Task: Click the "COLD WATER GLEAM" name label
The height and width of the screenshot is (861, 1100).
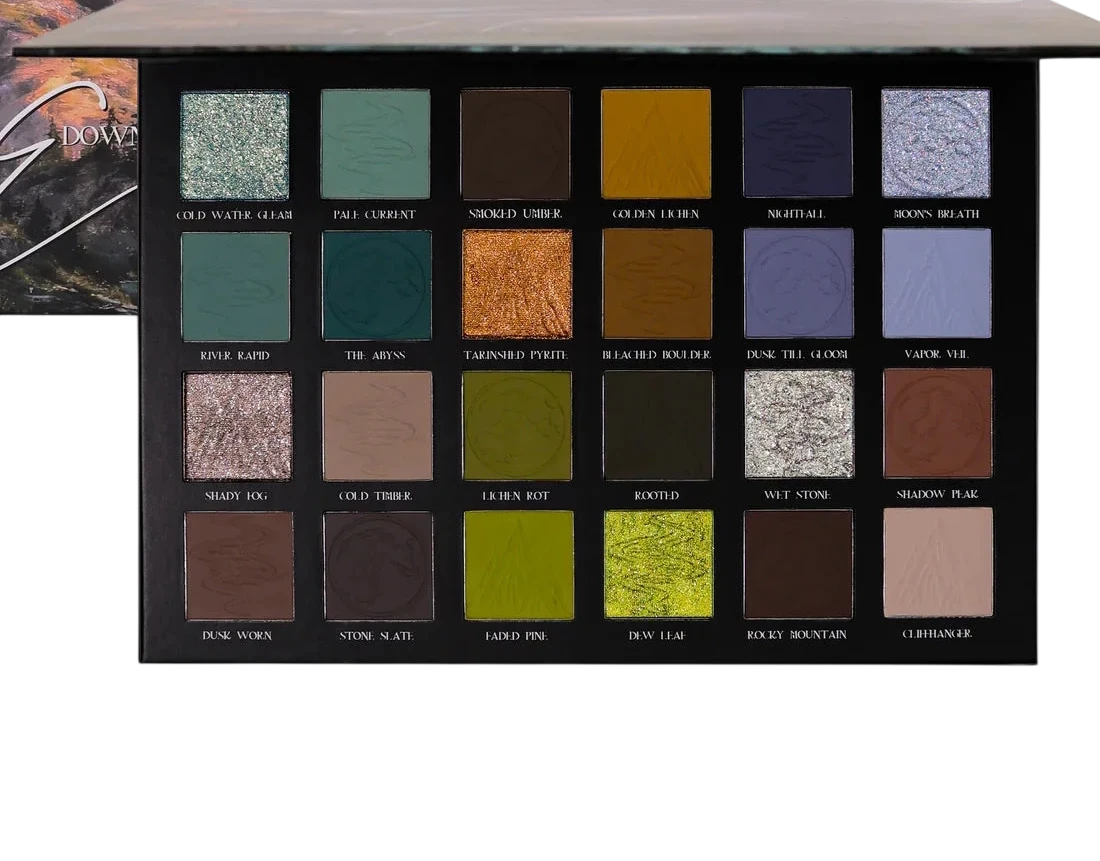Action: point(234,215)
